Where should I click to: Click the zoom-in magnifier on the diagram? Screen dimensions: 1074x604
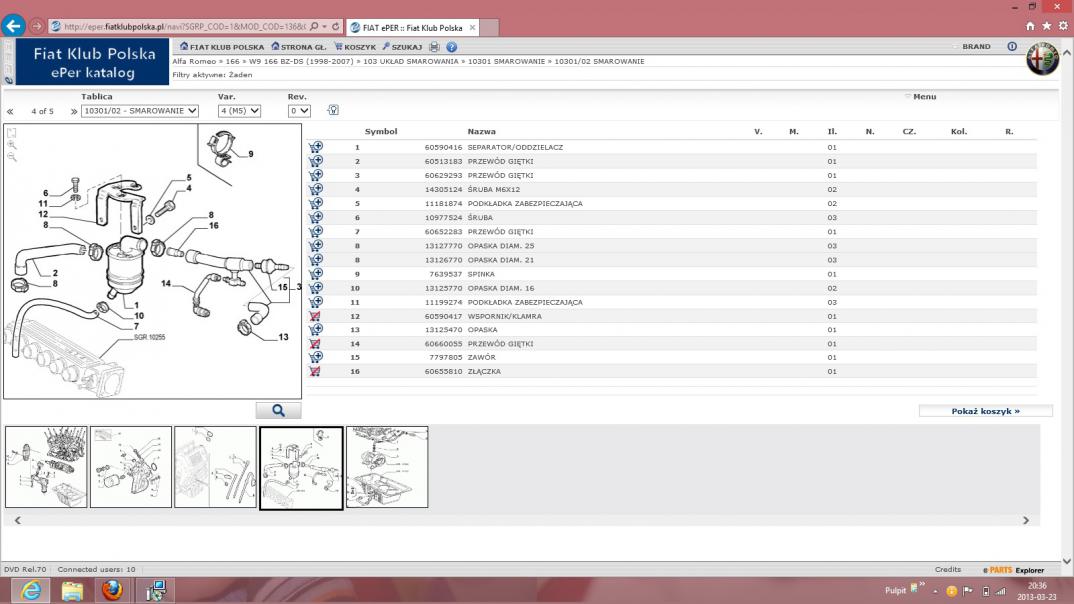pos(12,145)
